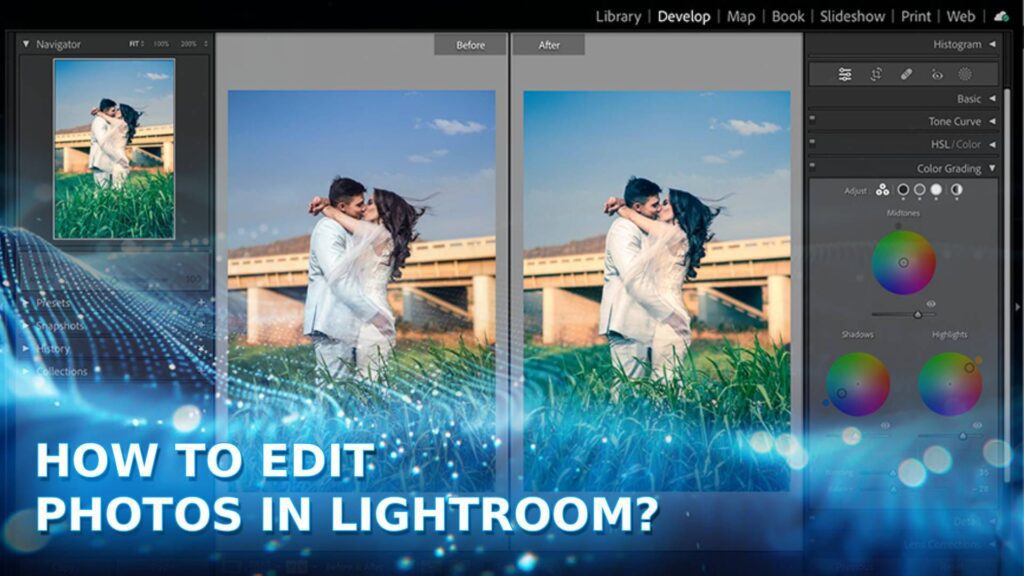Collapse the Navigator panel triangle
Viewport: 1024px width, 576px height.
(26, 44)
